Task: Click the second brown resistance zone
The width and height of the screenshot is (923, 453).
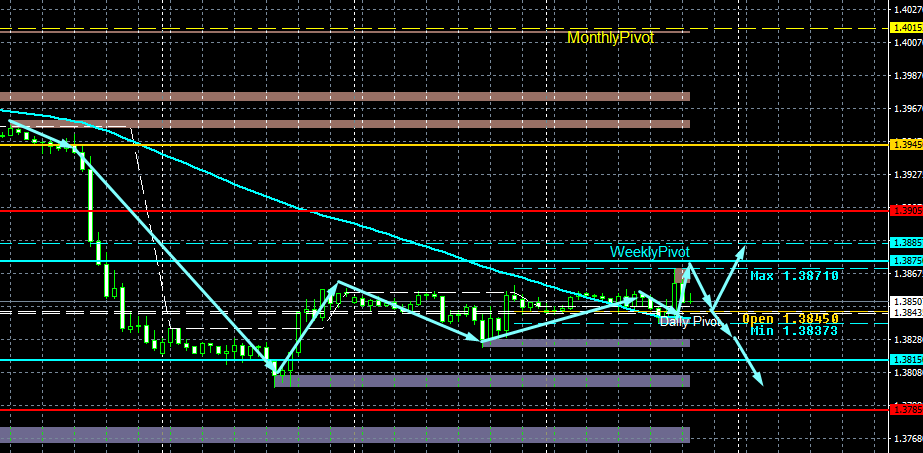Action: click(345, 124)
